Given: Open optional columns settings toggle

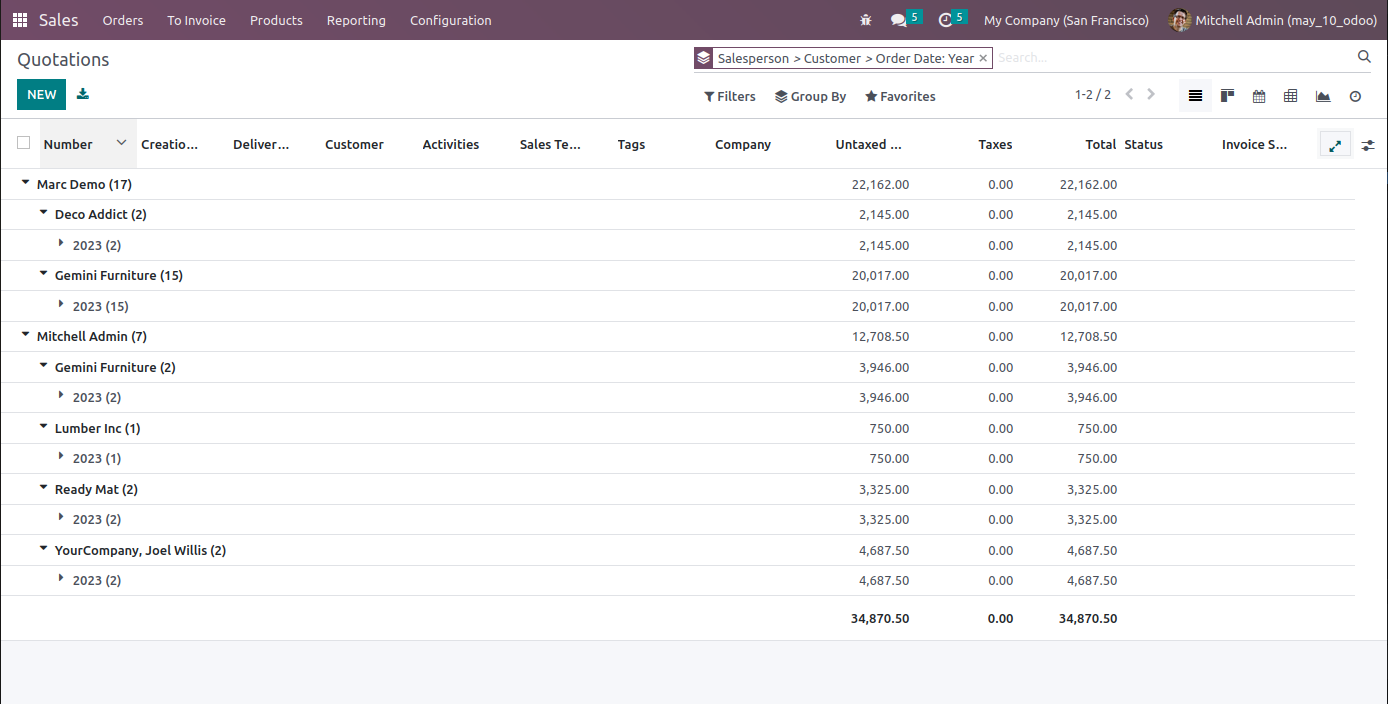Looking at the screenshot, I should (1368, 145).
